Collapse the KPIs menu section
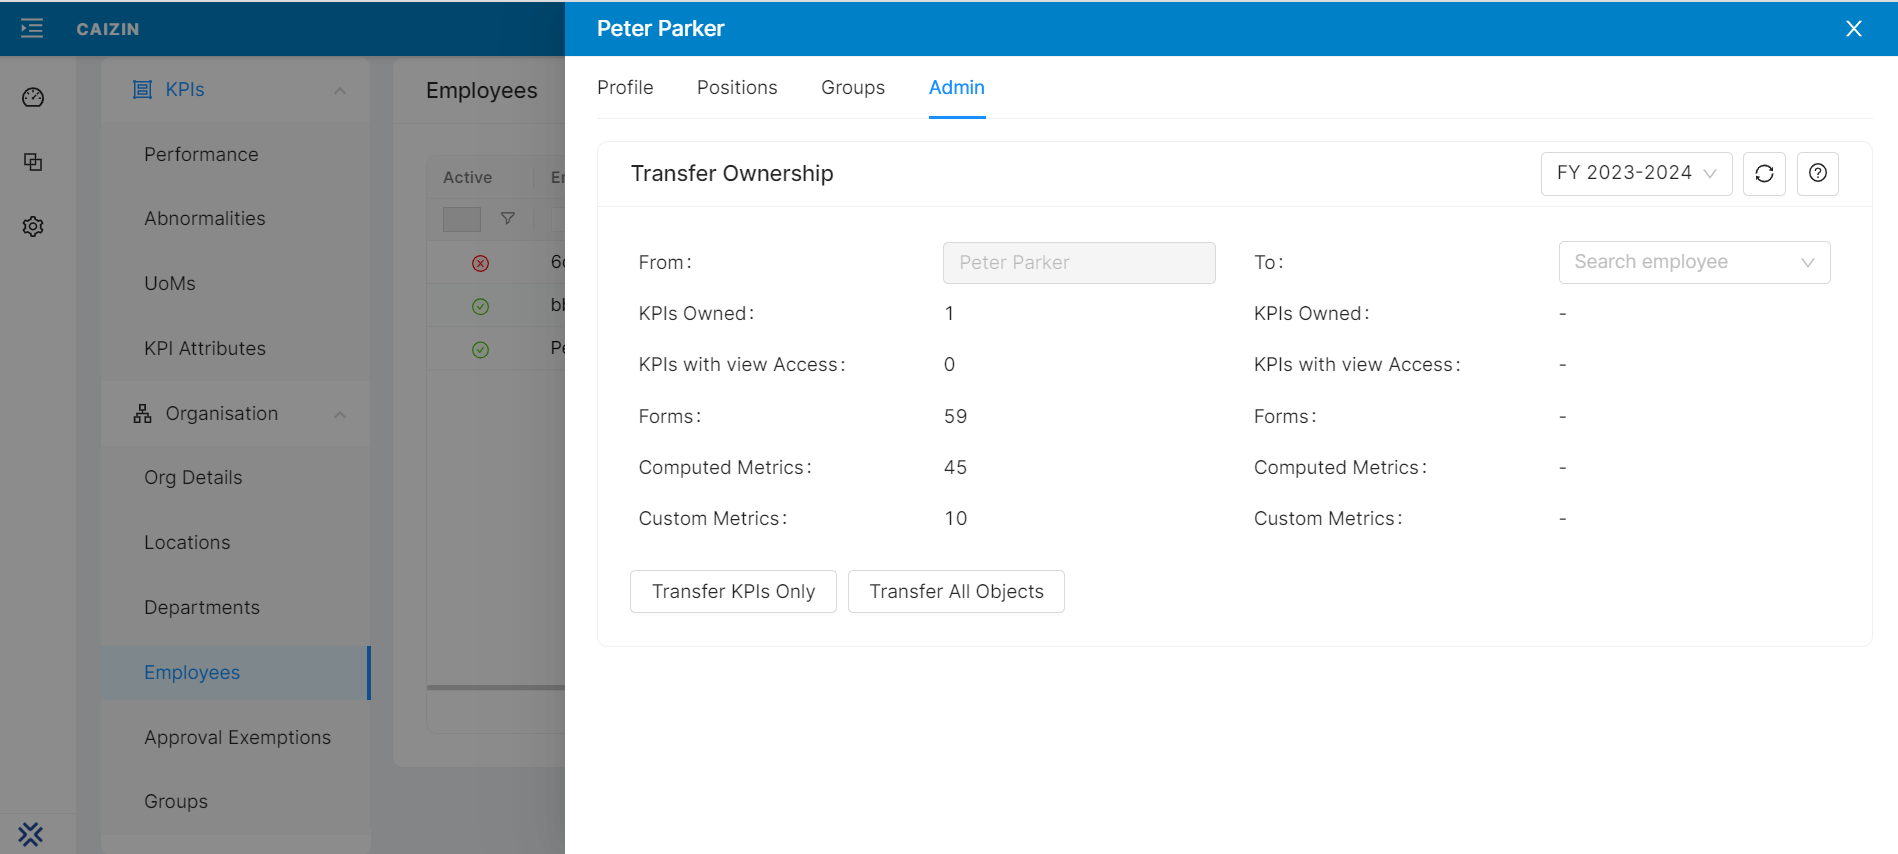 click(340, 90)
